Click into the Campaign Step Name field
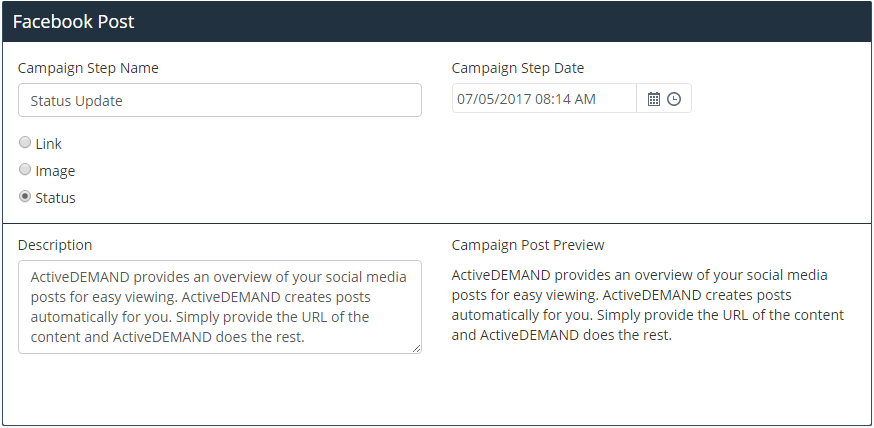The width and height of the screenshot is (874, 428). 220,100
